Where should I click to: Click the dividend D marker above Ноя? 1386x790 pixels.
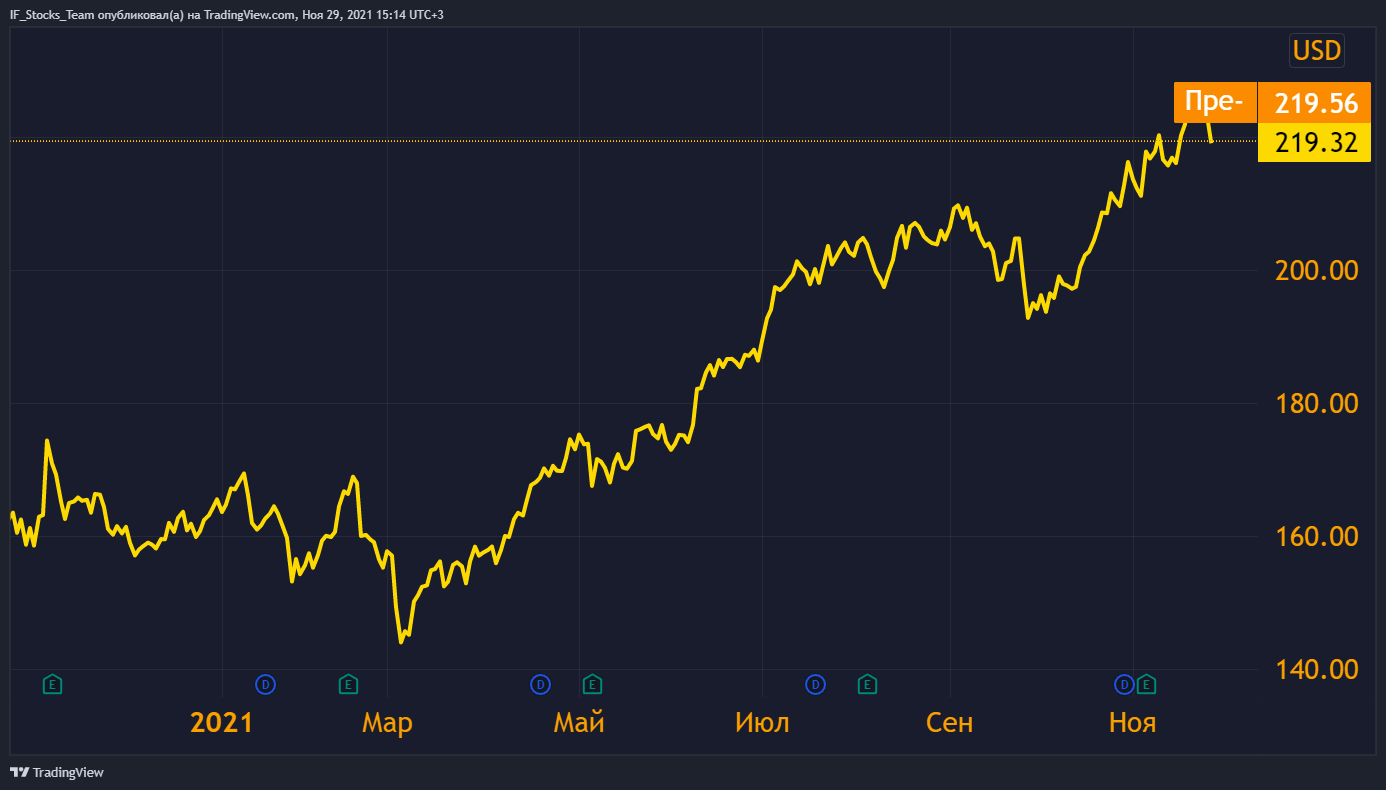1124,685
